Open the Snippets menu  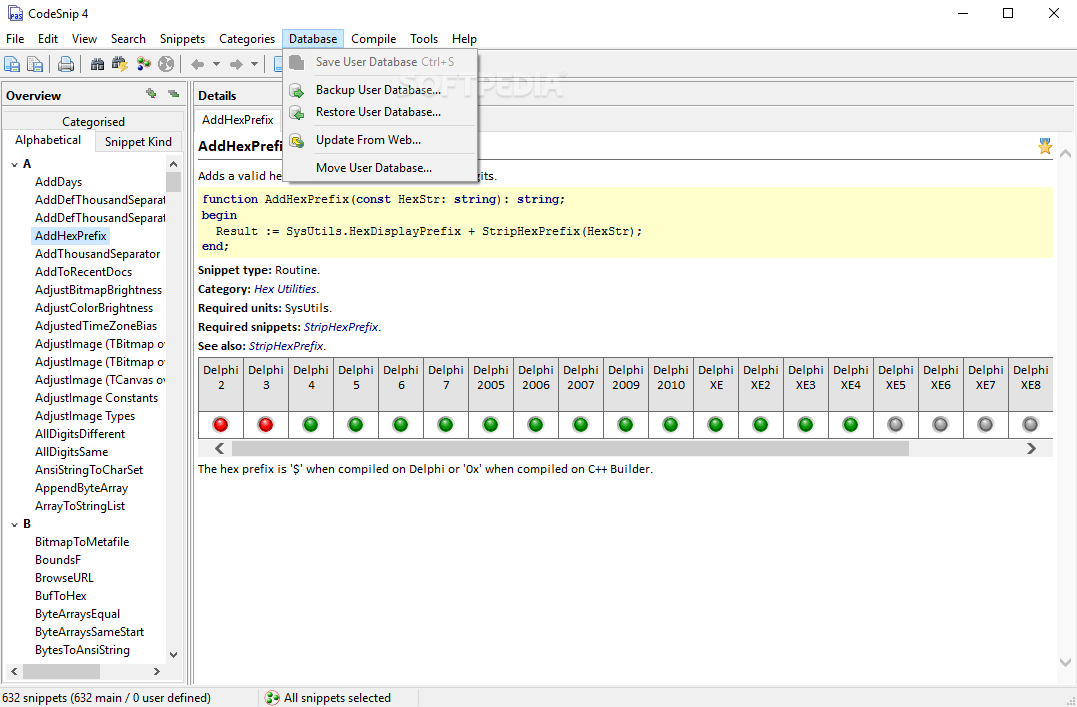183,39
